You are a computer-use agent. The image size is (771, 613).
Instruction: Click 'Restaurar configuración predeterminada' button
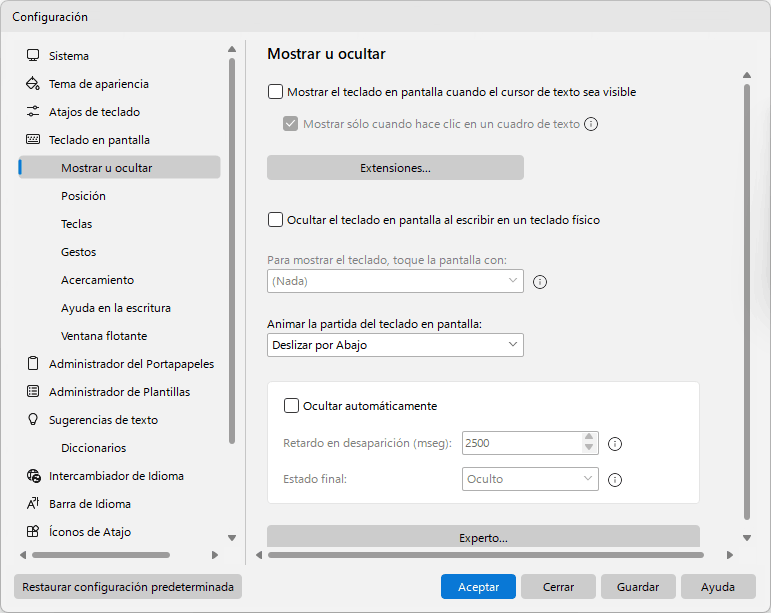click(x=128, y=586)
